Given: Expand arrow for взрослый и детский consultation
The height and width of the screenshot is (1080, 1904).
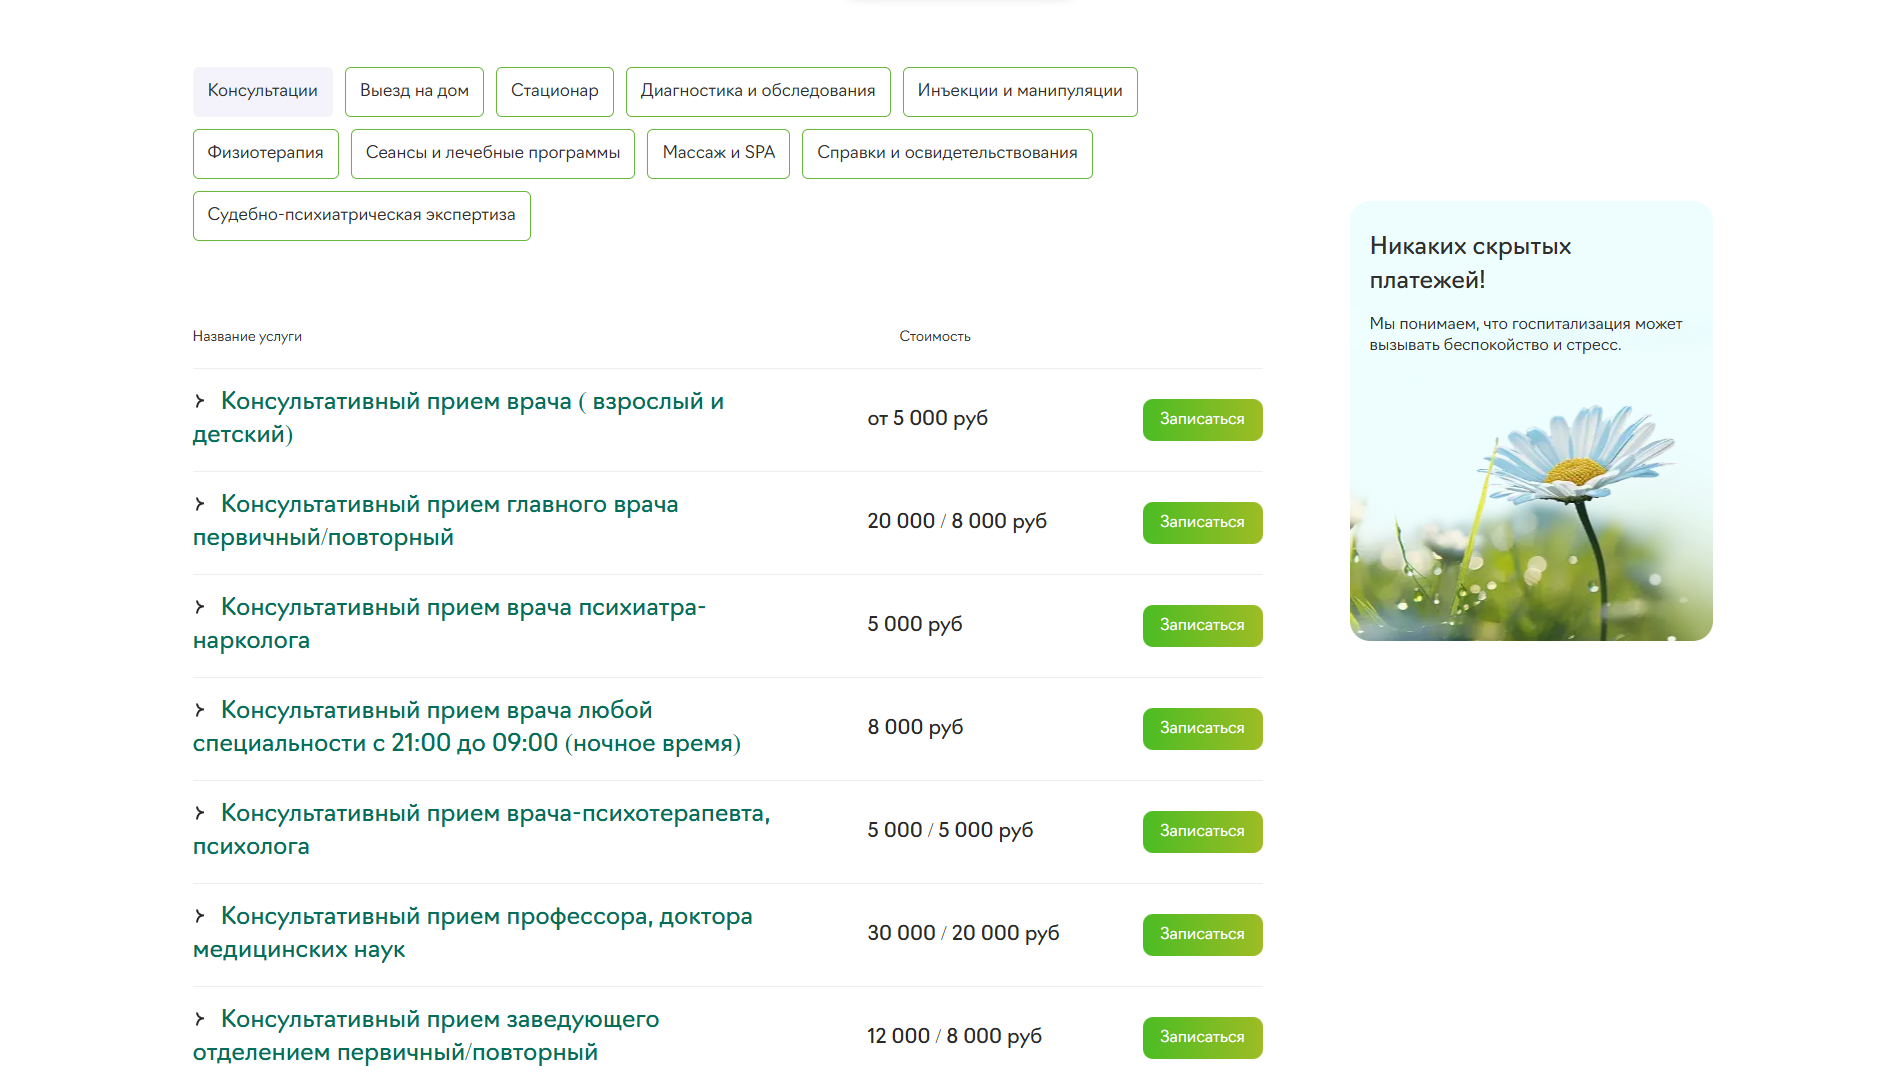Looking at the screenshot, I should point(200,401).
